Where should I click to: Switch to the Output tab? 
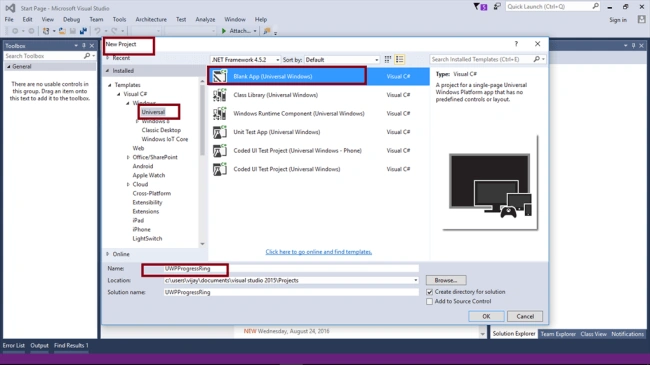[39, 345]
